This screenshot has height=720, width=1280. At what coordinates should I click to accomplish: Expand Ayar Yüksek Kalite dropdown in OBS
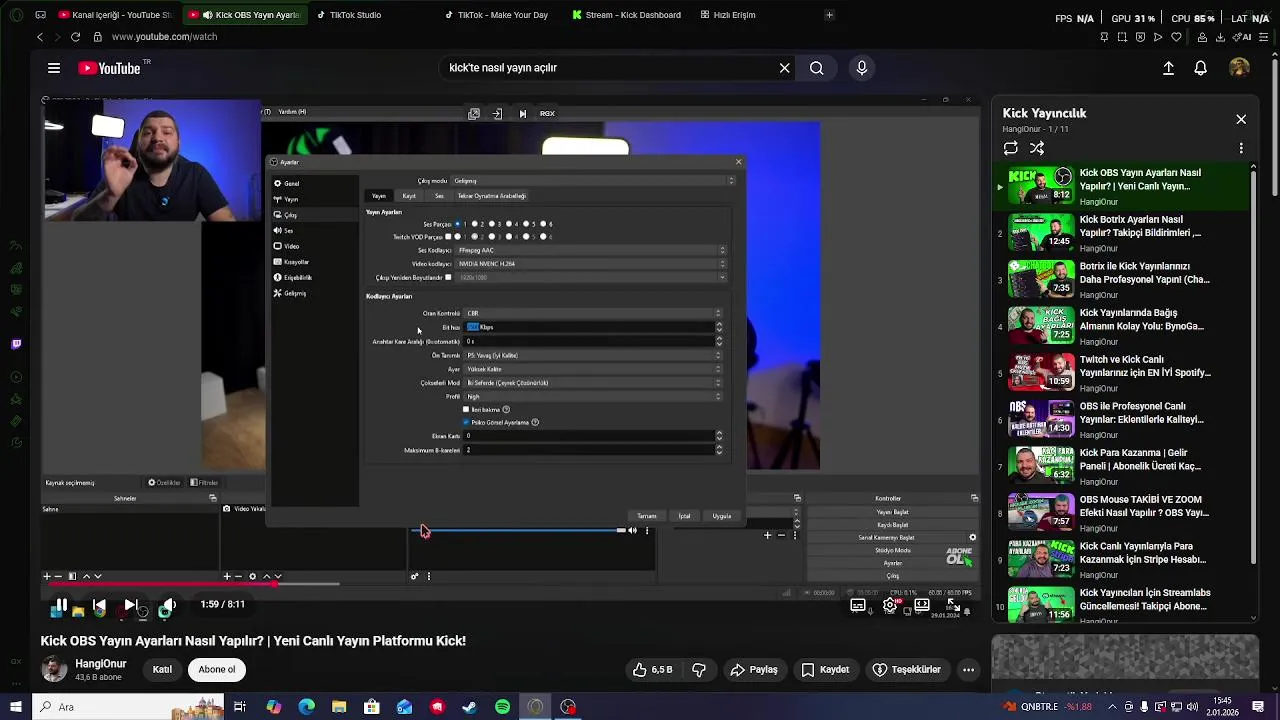coord(593,369)
